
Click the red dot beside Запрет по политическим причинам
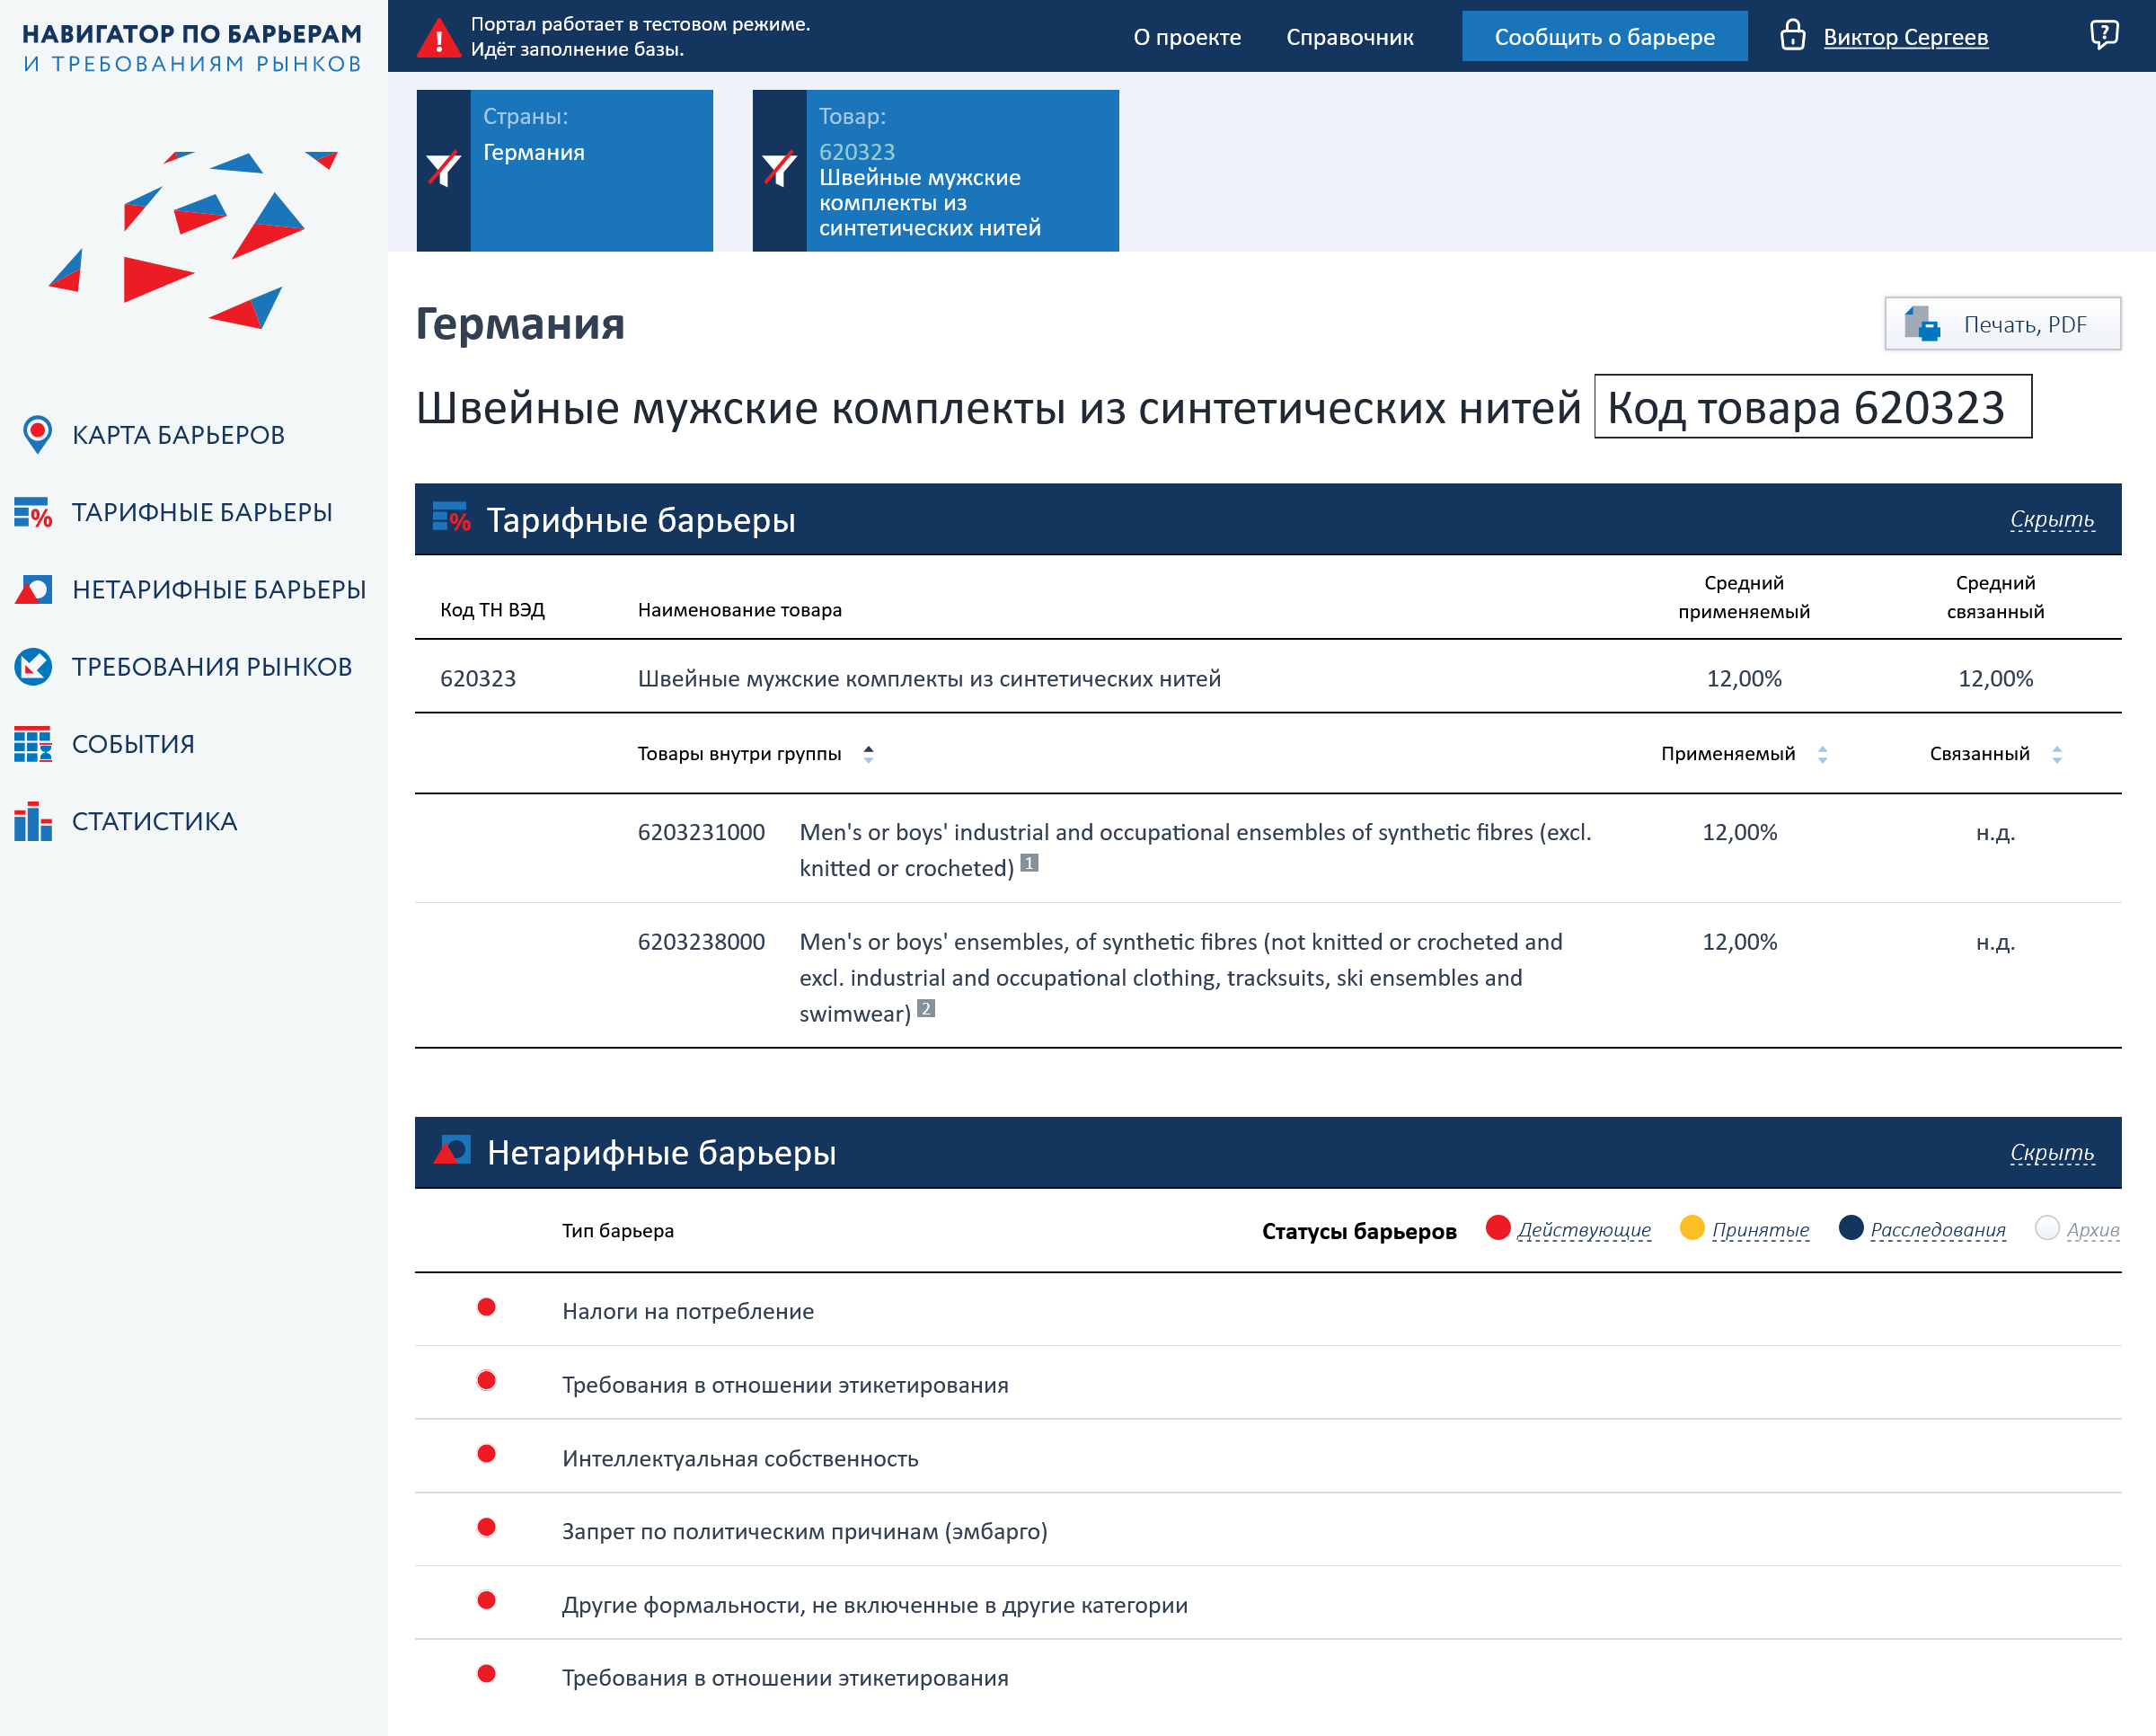coord(487,1527)
